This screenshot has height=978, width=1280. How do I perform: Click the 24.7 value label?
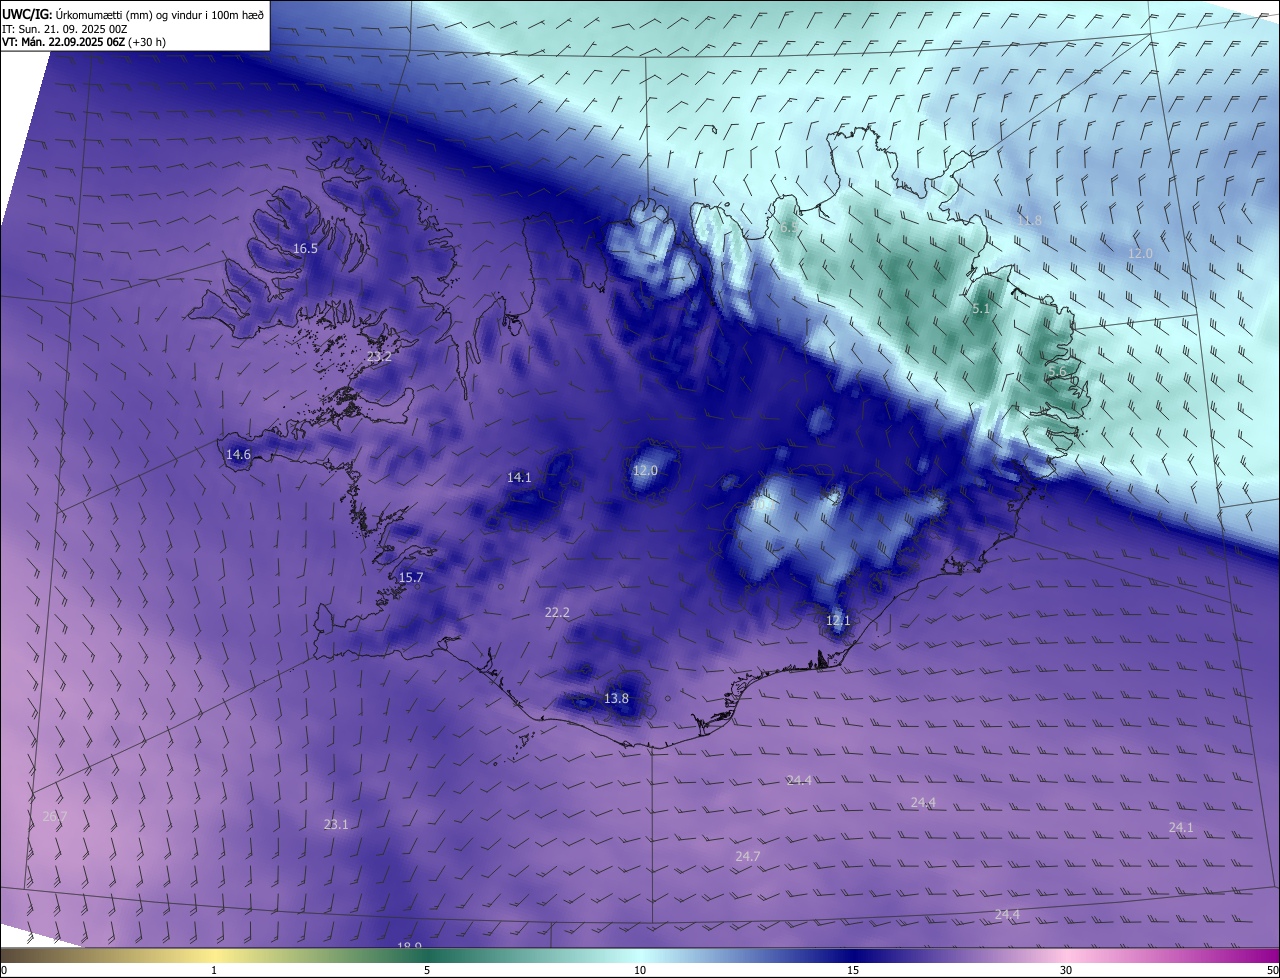[x=748, y=856]
